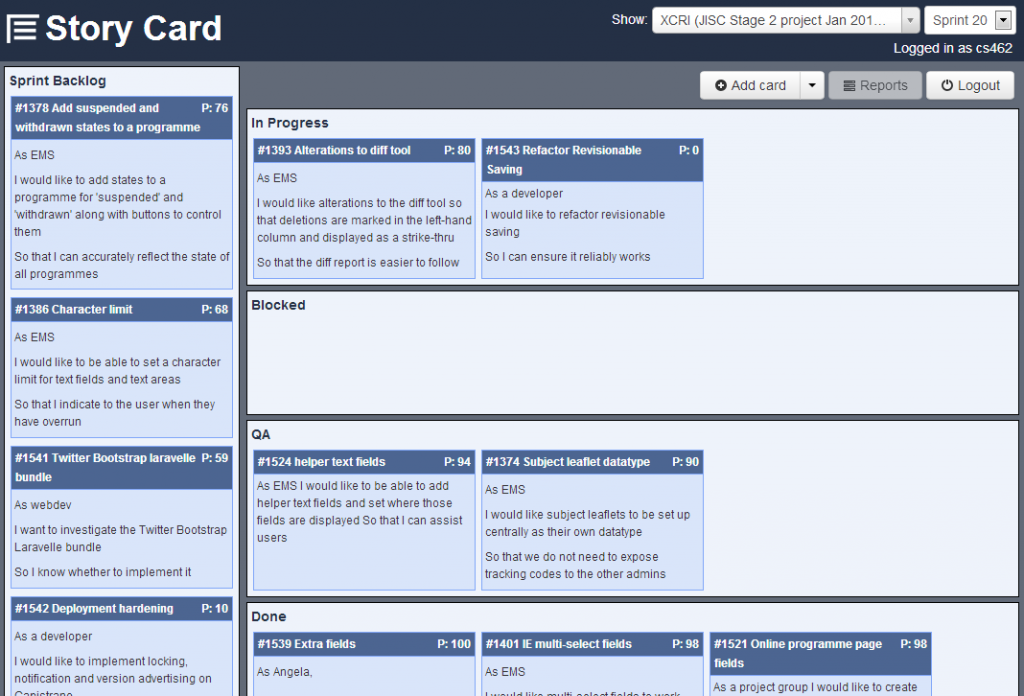Expand the Add card split arrow
The width and height of the screenshot is (1024, 696).
click(811, 86)
